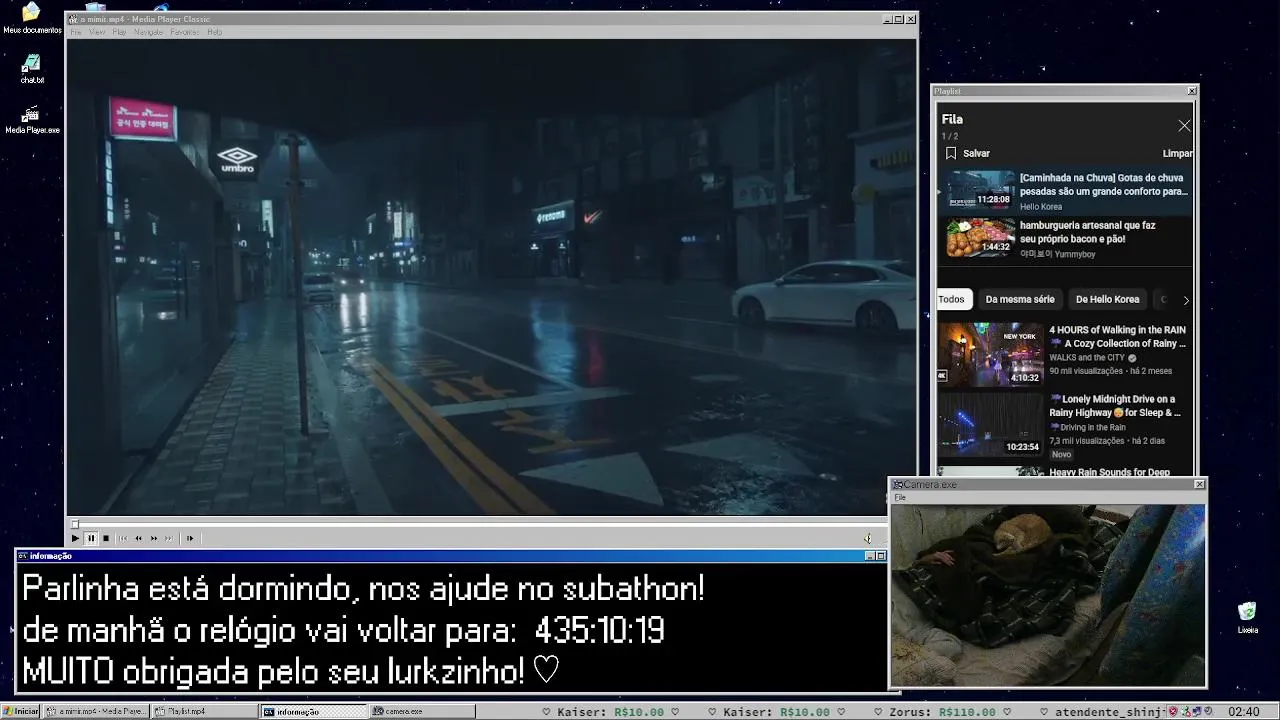Click the Media Player Classic title bar icon
Image resolution: width=1280 pixels, height=720 pixels.
point(72,19)
